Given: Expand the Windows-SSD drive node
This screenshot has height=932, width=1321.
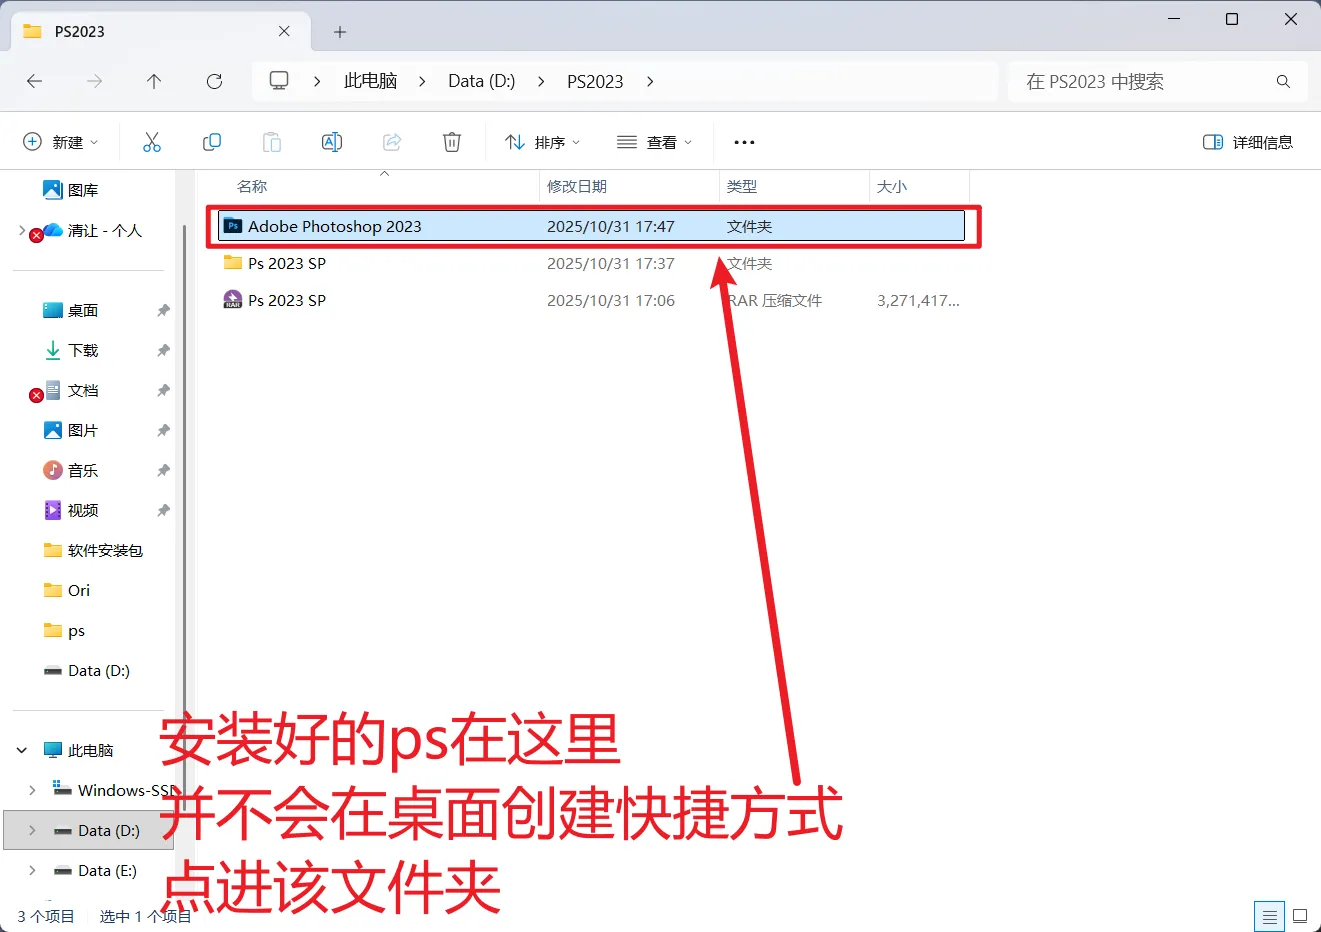Looking at the screenshot, I should [x=32, y=790].
